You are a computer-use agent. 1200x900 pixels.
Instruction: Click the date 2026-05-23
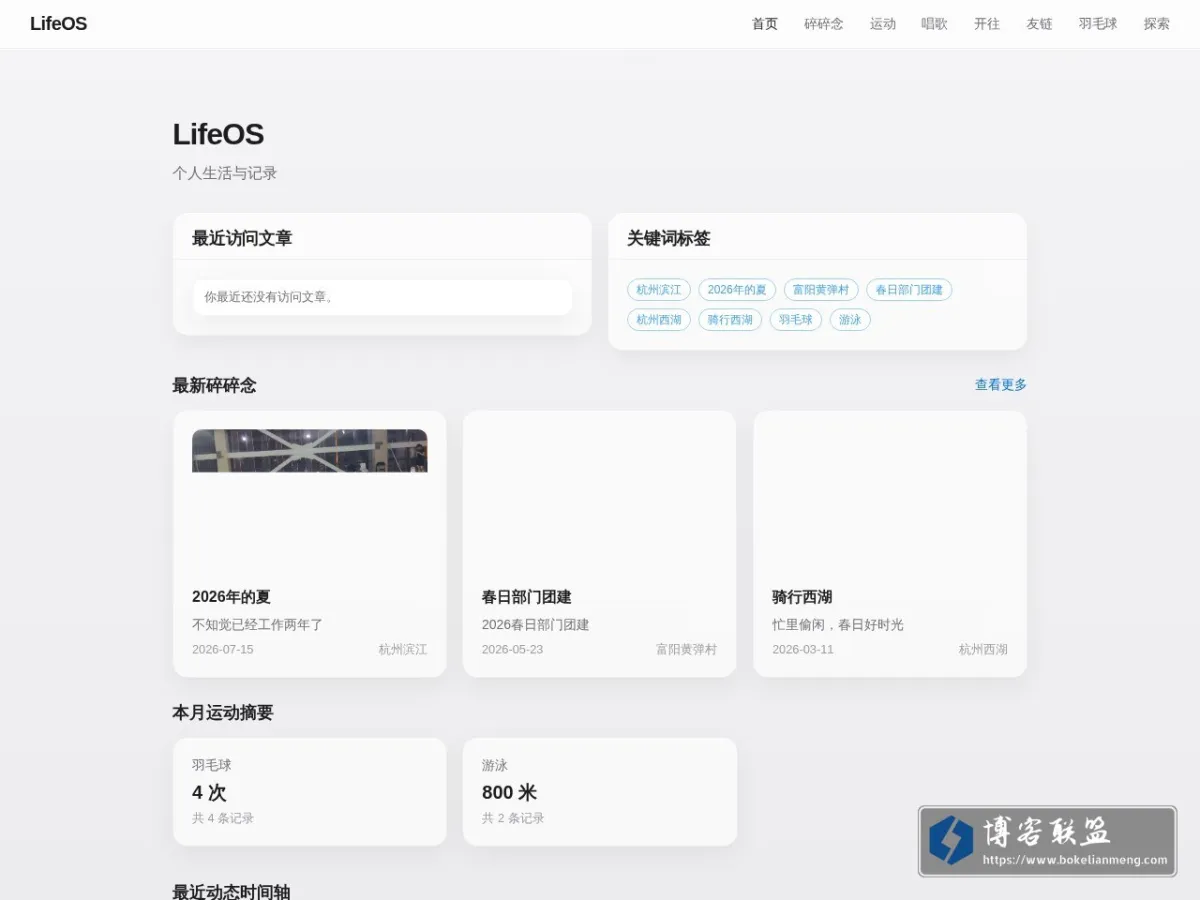(x=512, y=650)
